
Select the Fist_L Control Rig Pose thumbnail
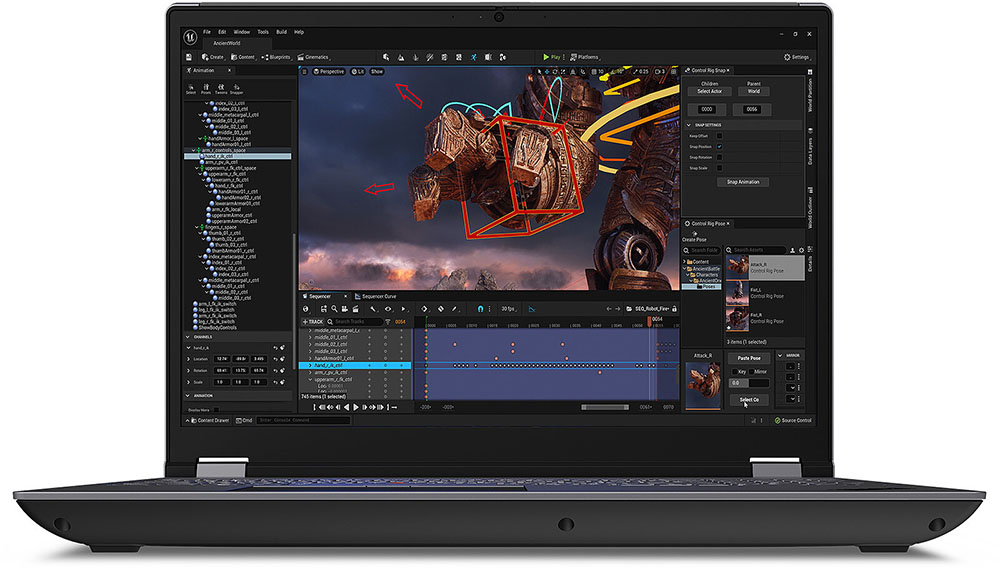tap(737, 293)
